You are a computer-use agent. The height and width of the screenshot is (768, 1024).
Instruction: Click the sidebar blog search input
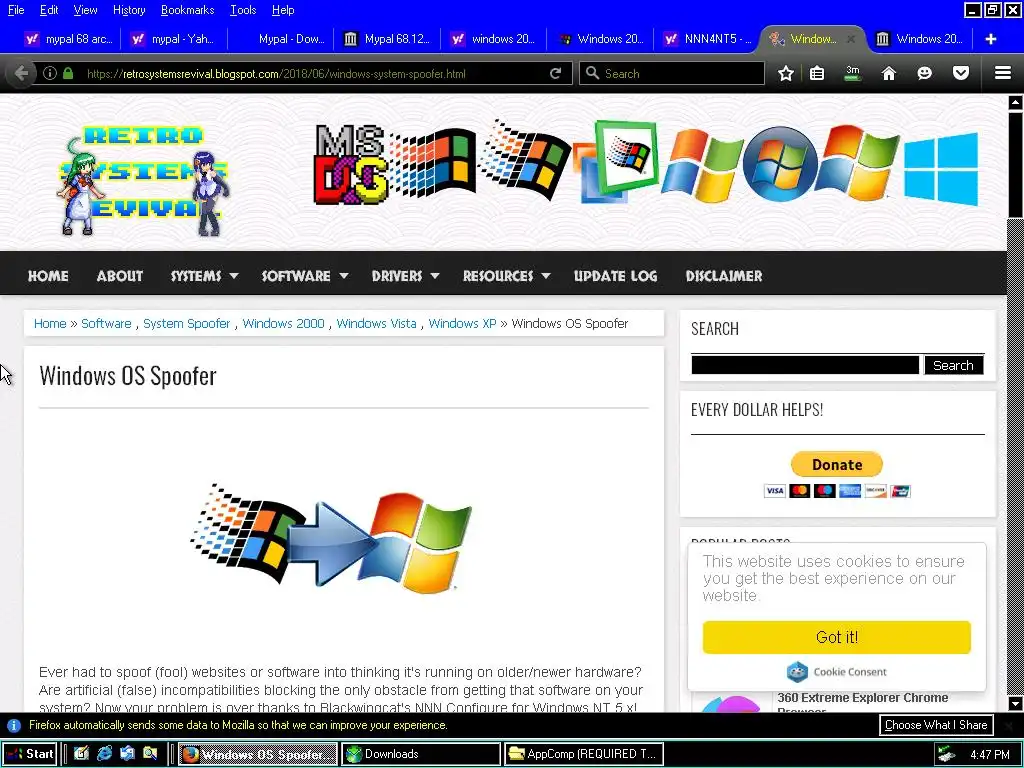tap(805, 365)
